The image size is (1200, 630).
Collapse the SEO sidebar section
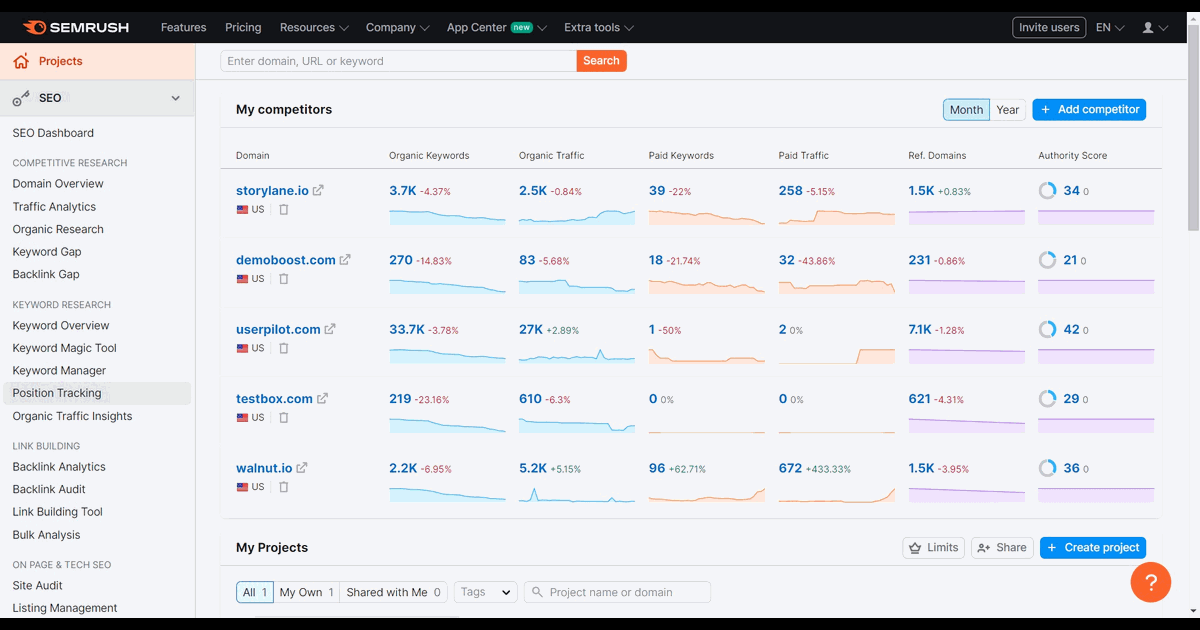[x=176, y=98]
